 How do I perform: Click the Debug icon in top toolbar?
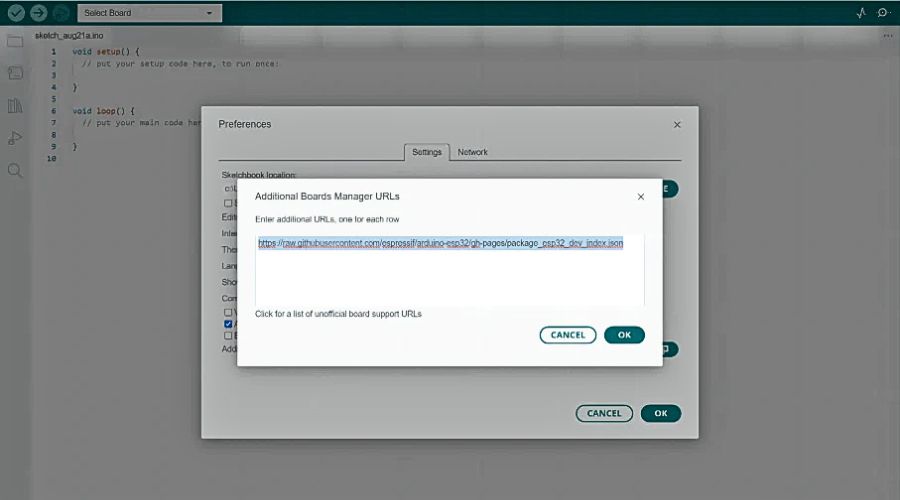[61, 13]
